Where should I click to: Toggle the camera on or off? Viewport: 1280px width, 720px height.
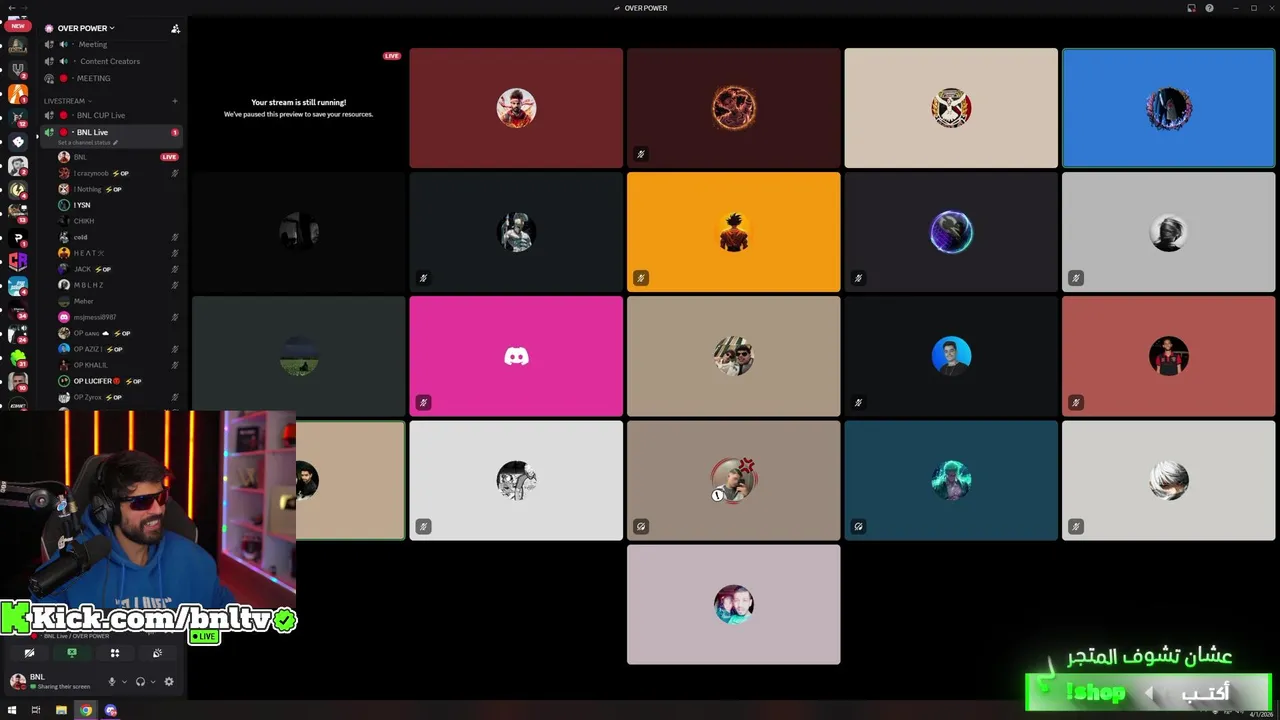pos(30,653)
